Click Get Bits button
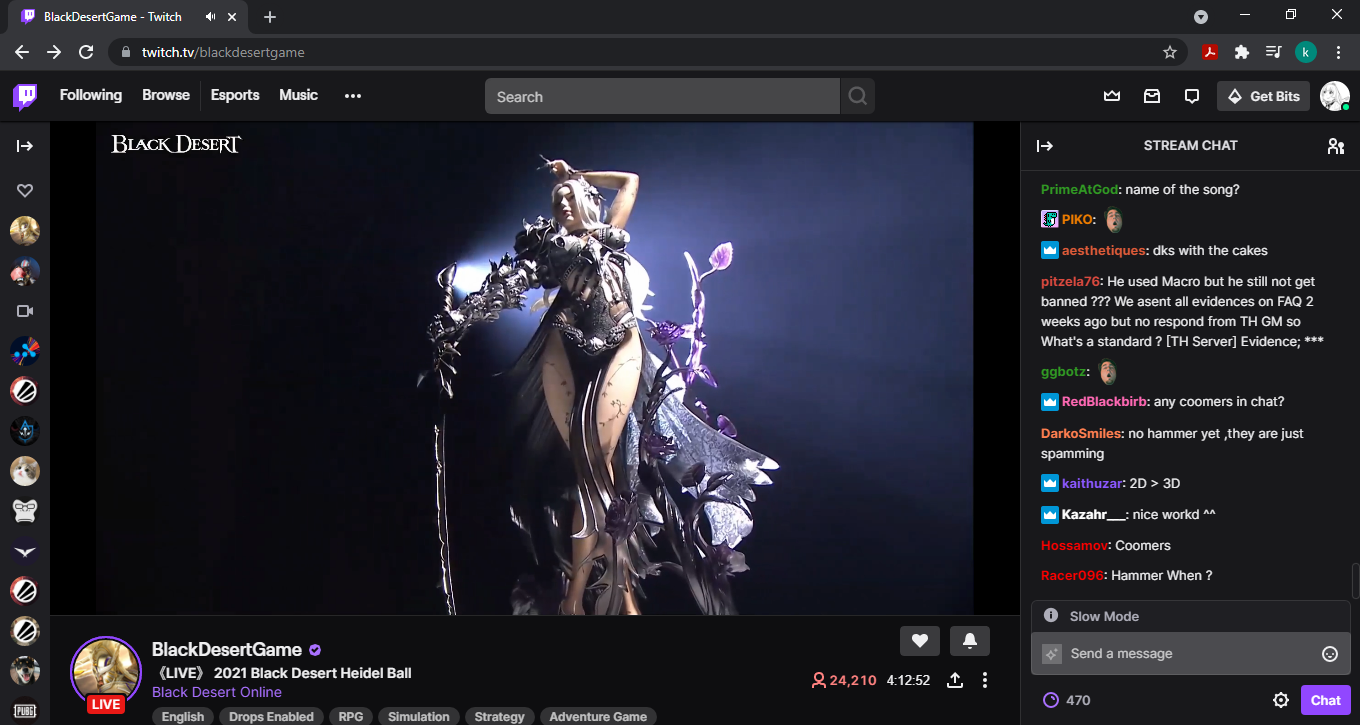The height and width of the screenshot is (725, 1360). click(x=1264, y=96)
